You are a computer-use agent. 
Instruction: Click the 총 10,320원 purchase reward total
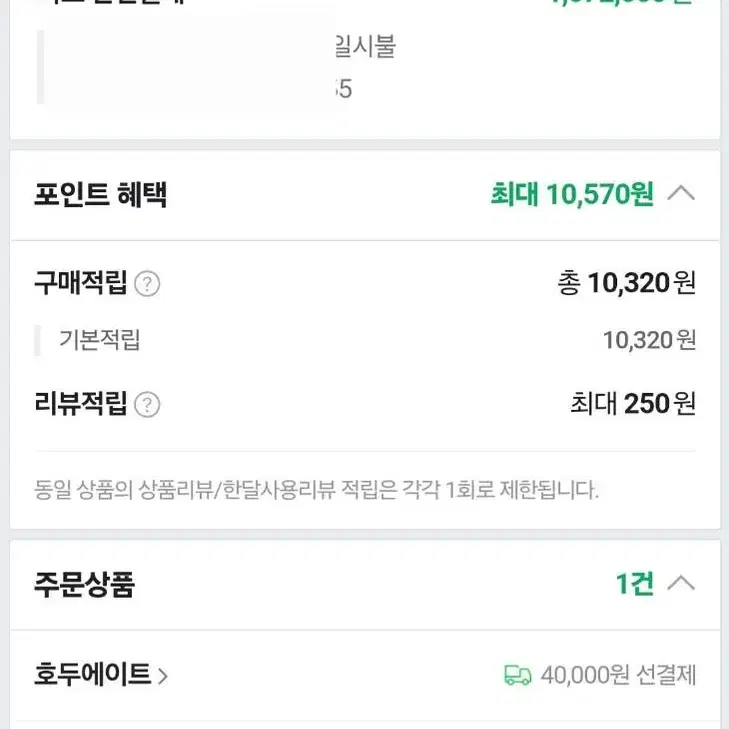pyautogui.click(x=626, y=283)
